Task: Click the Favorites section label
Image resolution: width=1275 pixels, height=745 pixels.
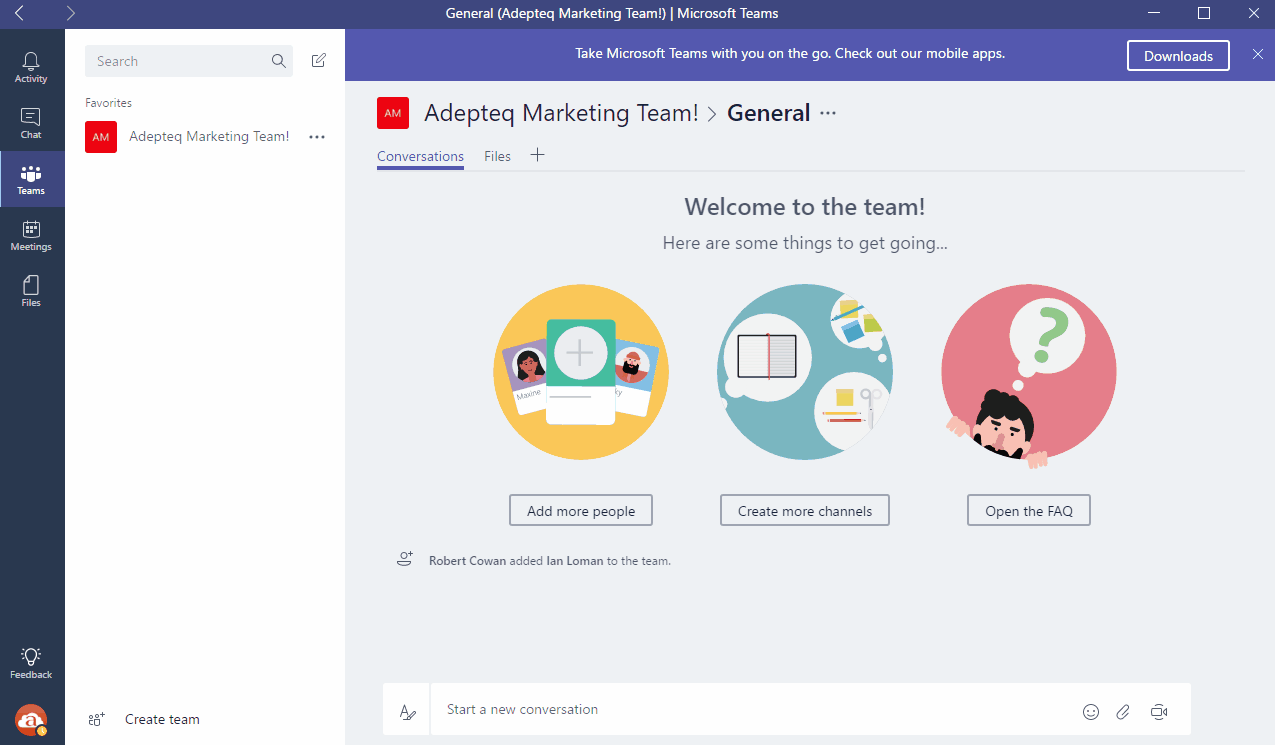Action: 108,103
